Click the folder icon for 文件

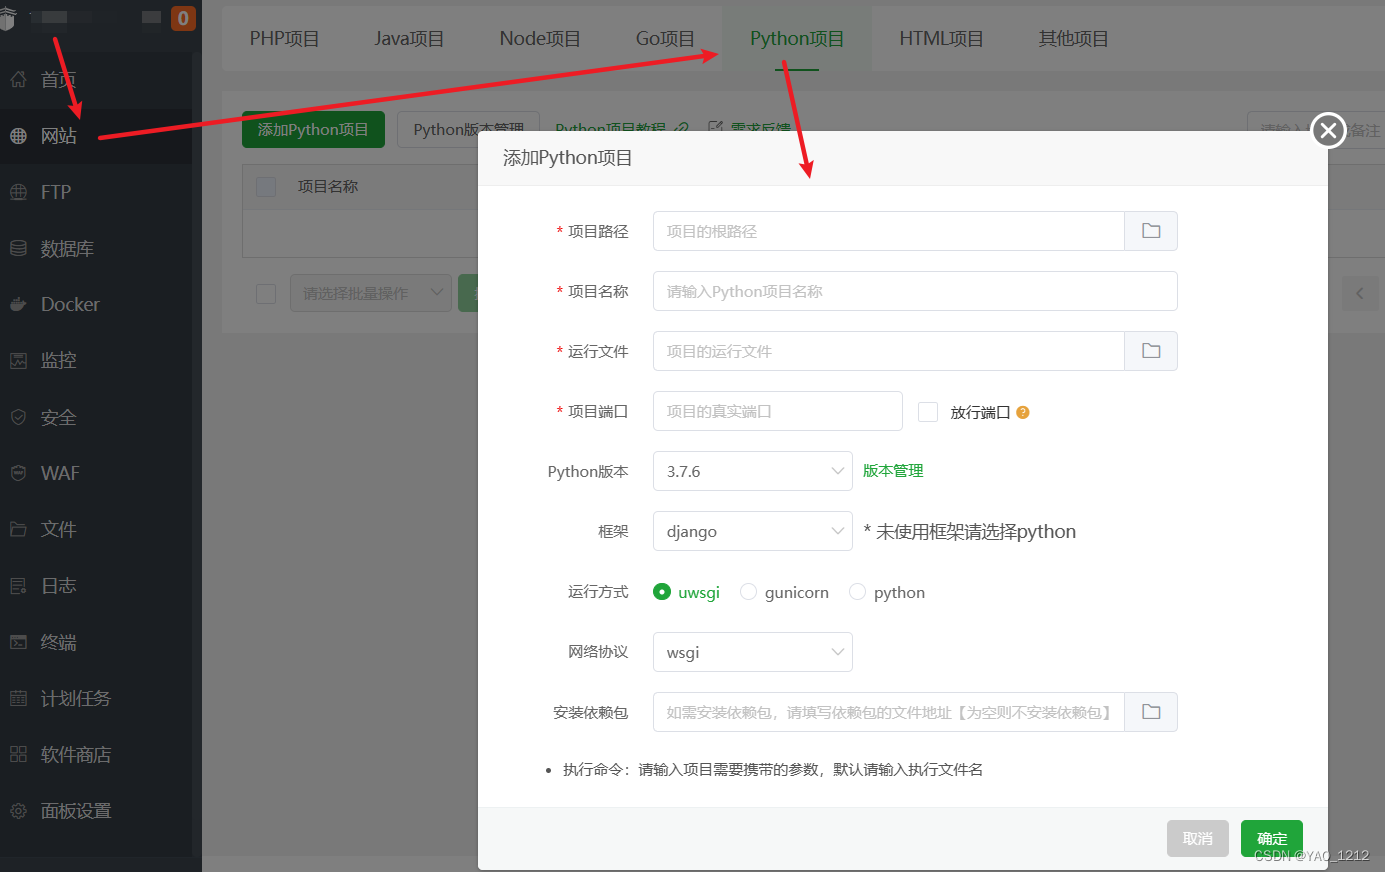pos(18,529)
